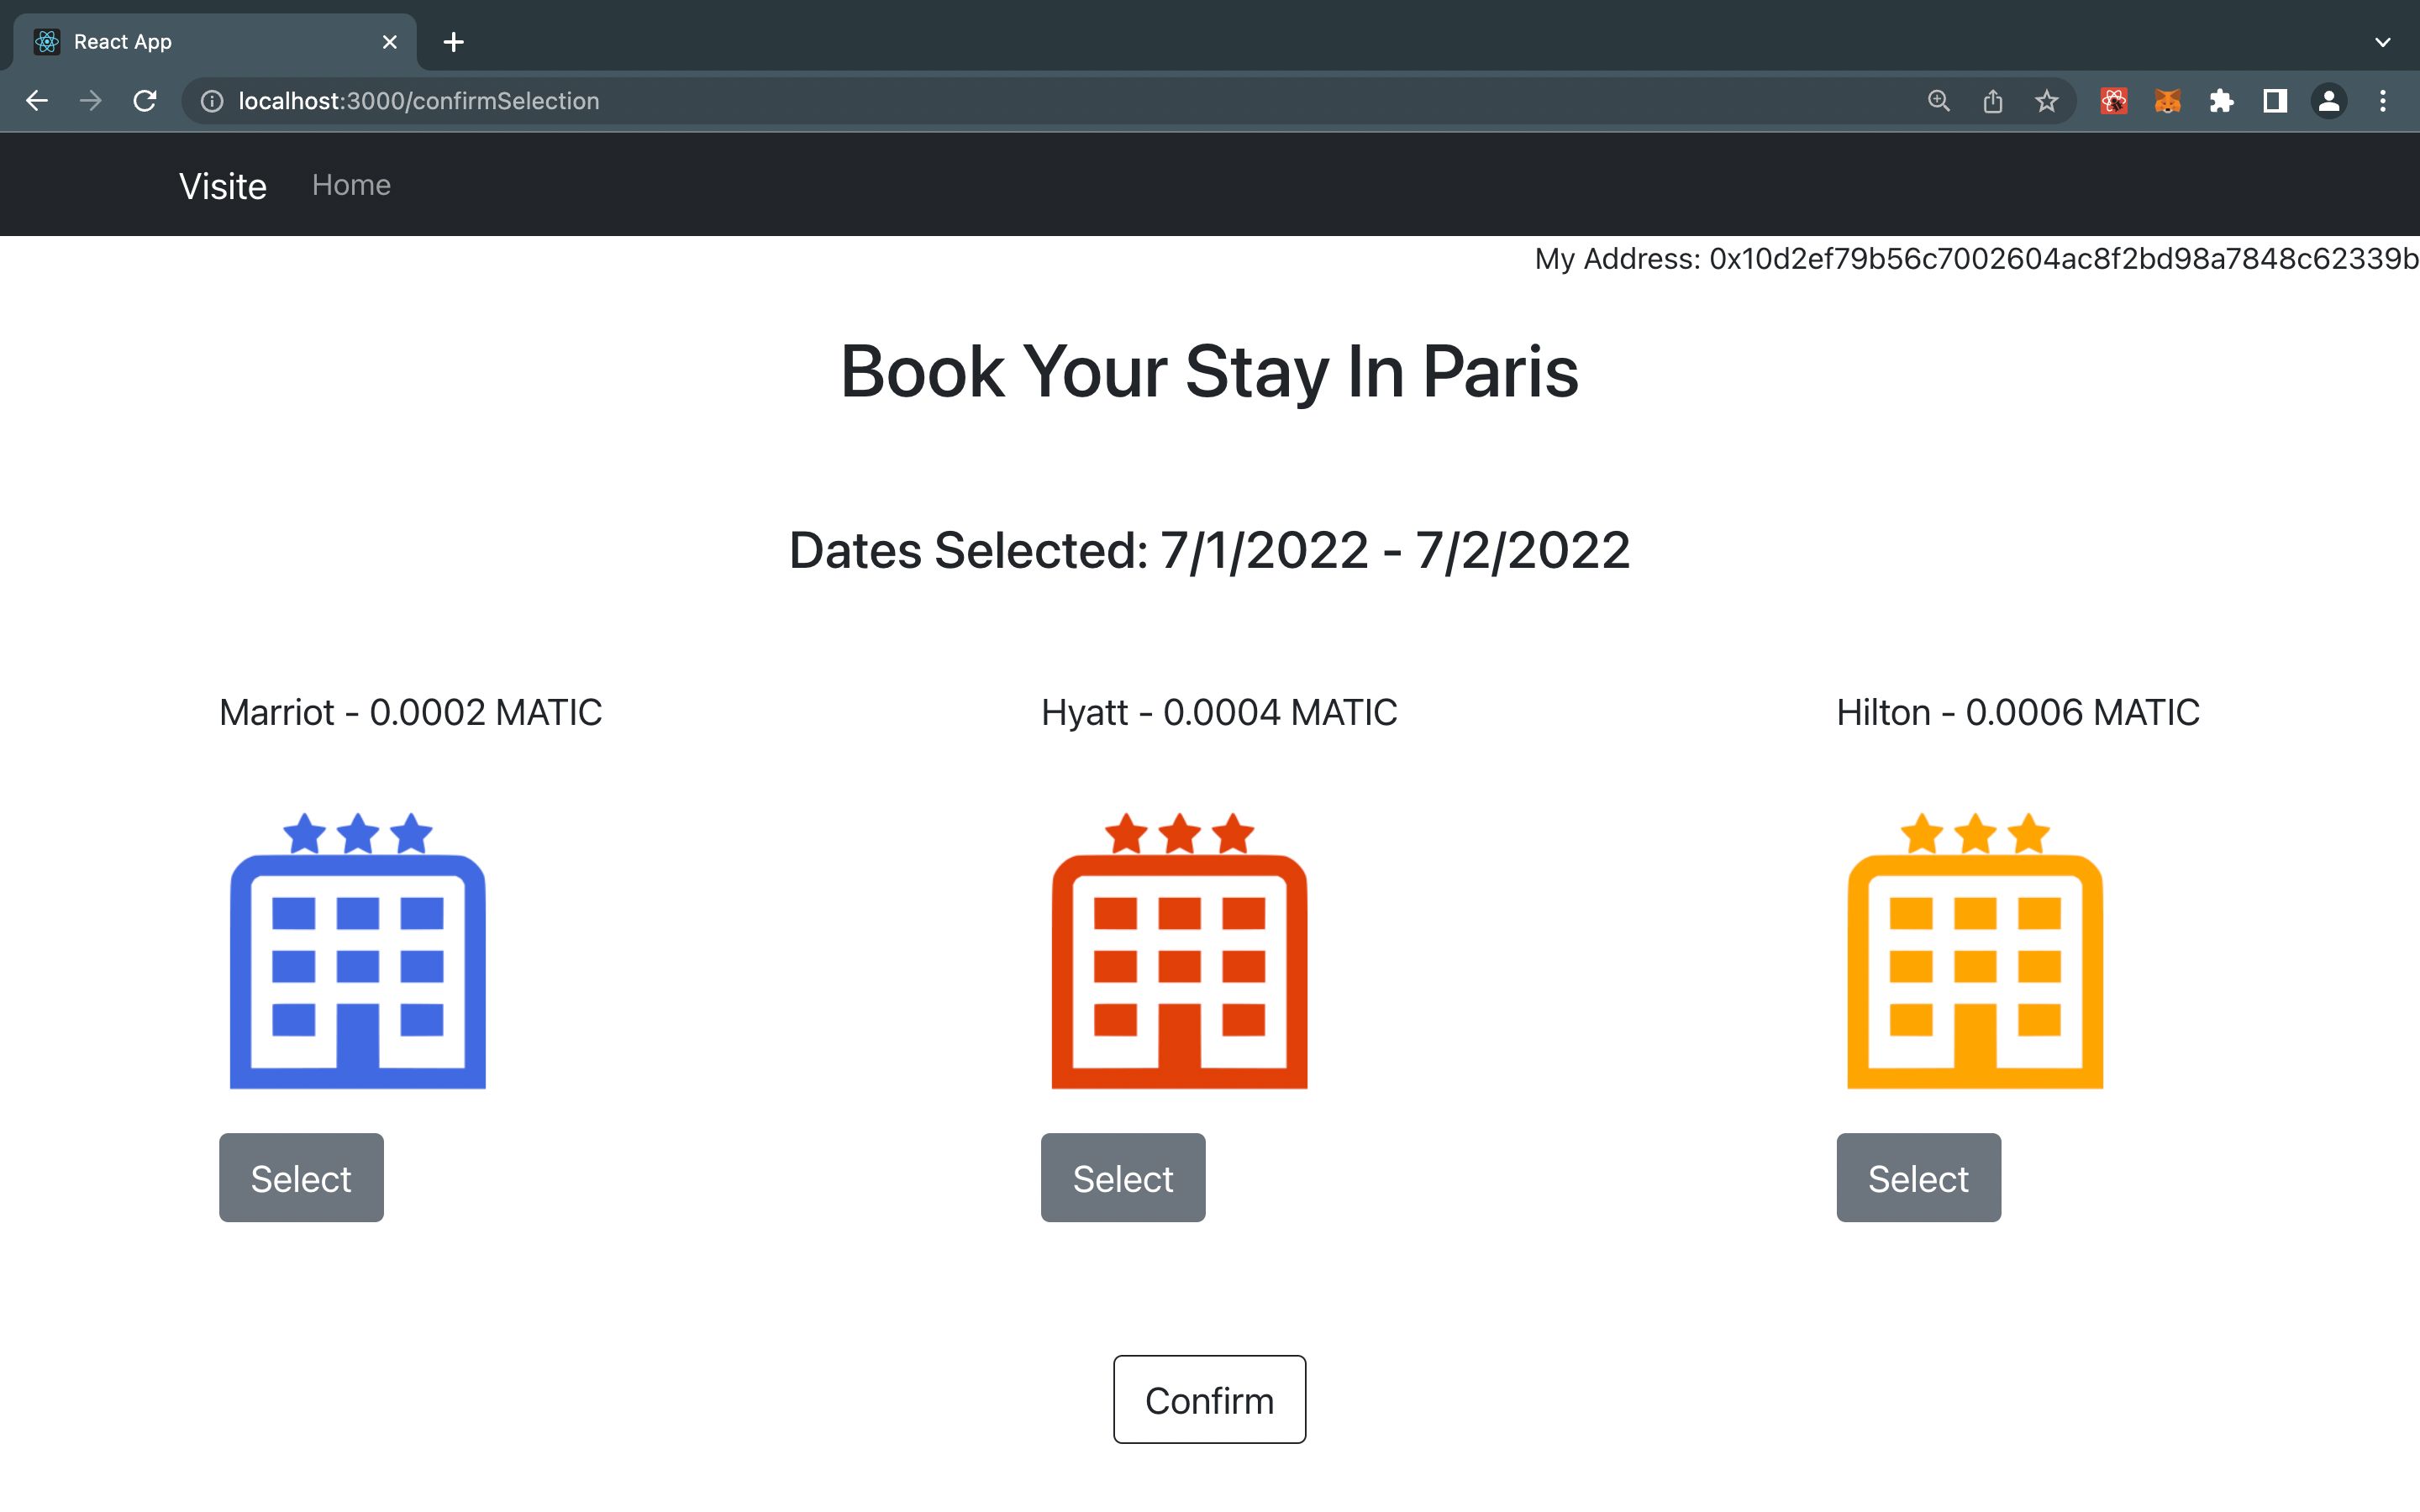Click the red Hyatt hotel image

1179,950
